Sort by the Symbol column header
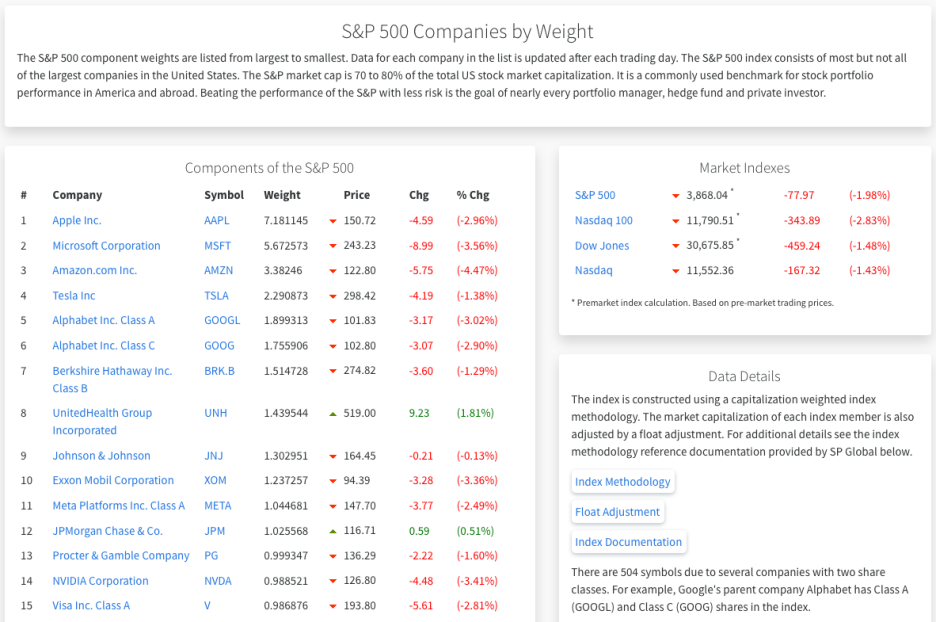This screenshot has height=622, width=936. click(224, 195)
